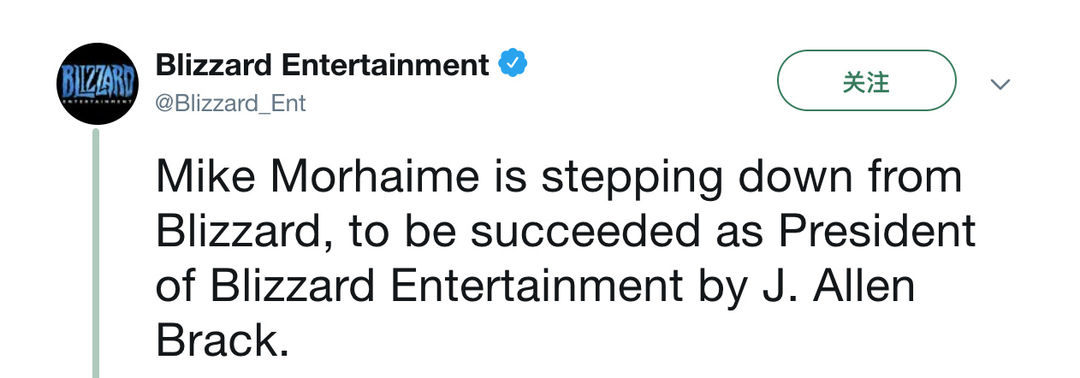Click the name Mike Morhaime in tweet
This screenshot has height=378, width=1080.
click(318, 176)
